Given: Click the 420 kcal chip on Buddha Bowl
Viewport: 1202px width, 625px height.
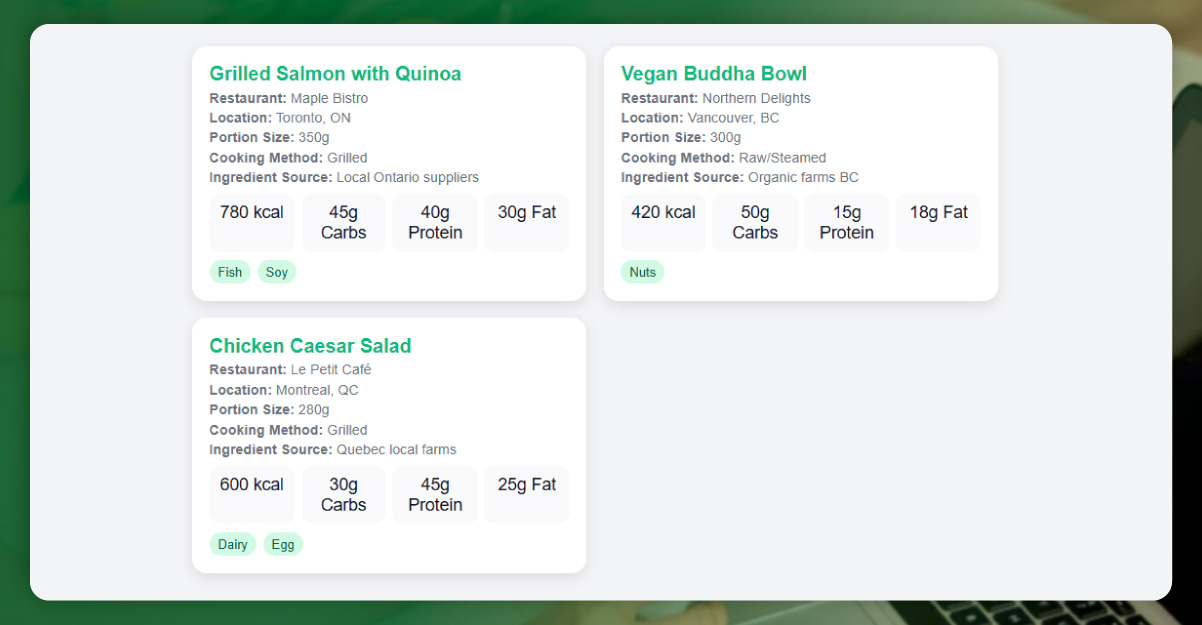Looking at the screenshot, I should coord(662,222).
